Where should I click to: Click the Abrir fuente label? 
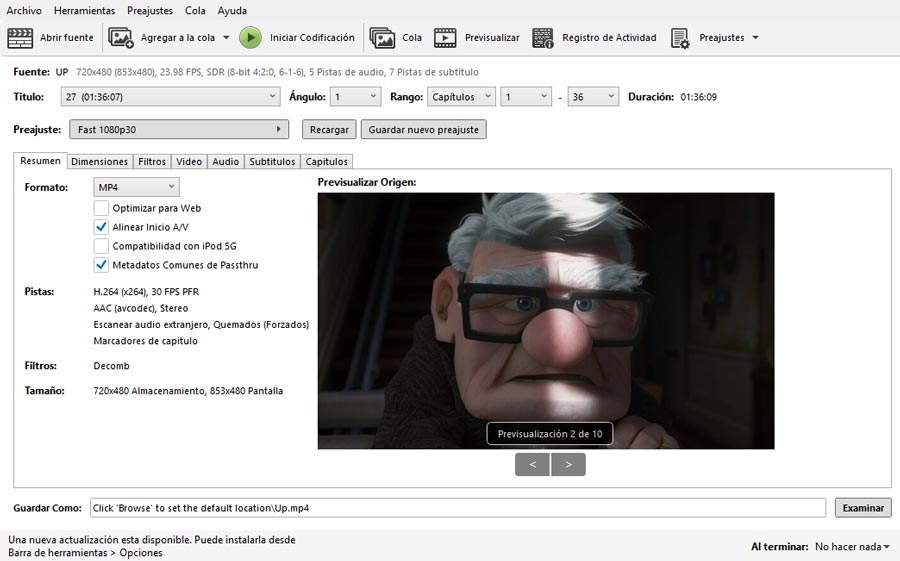pos(67,38)
